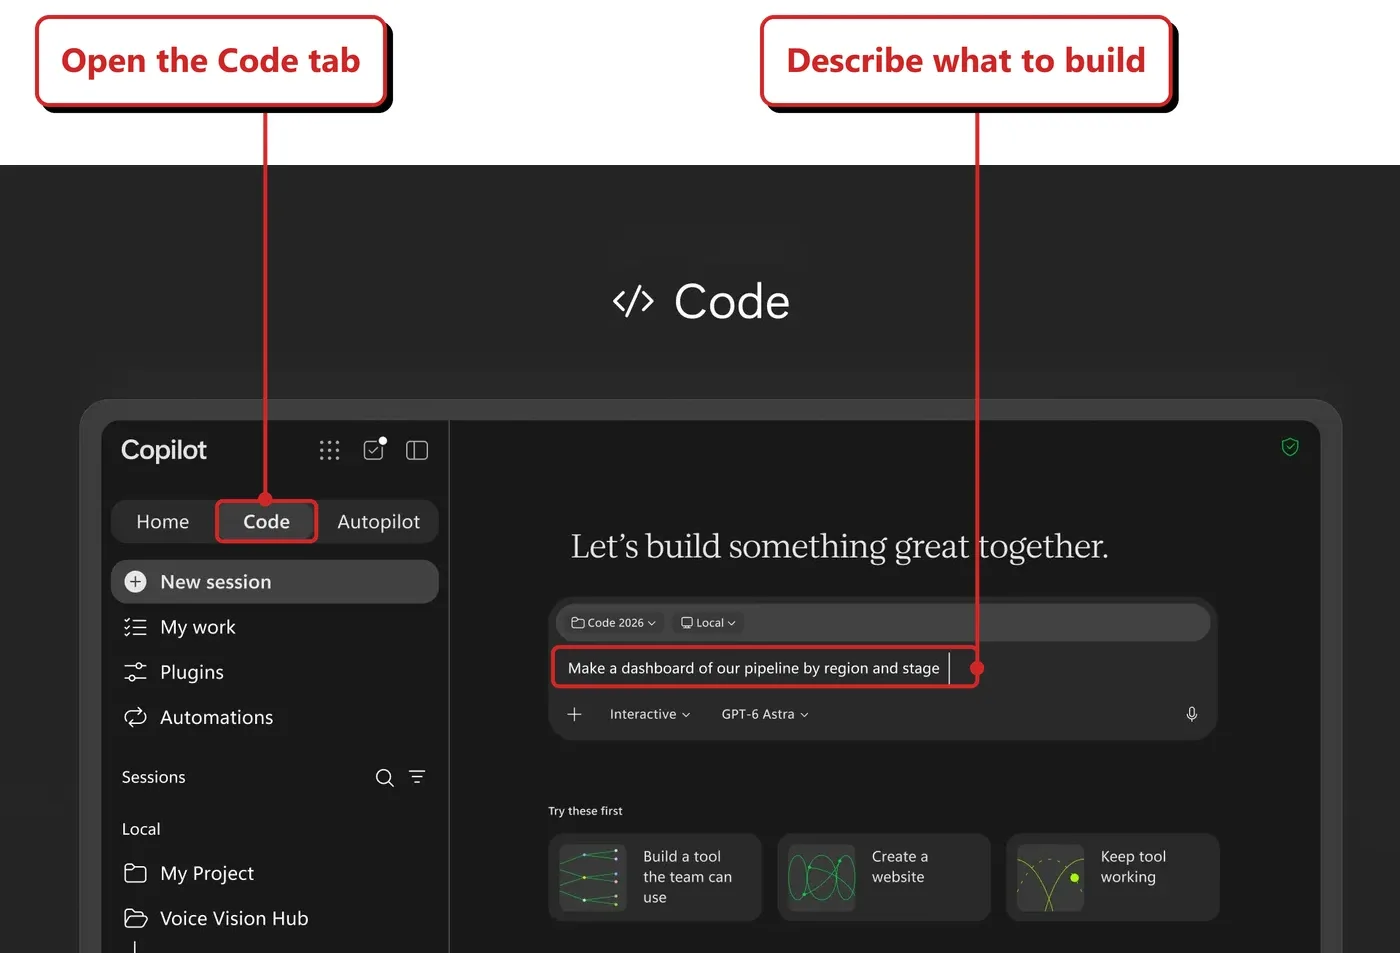Click the Plugins sliders icon
Image resolution: width=1400 pixels, height=953 pixels.
[x=135, y=672]
